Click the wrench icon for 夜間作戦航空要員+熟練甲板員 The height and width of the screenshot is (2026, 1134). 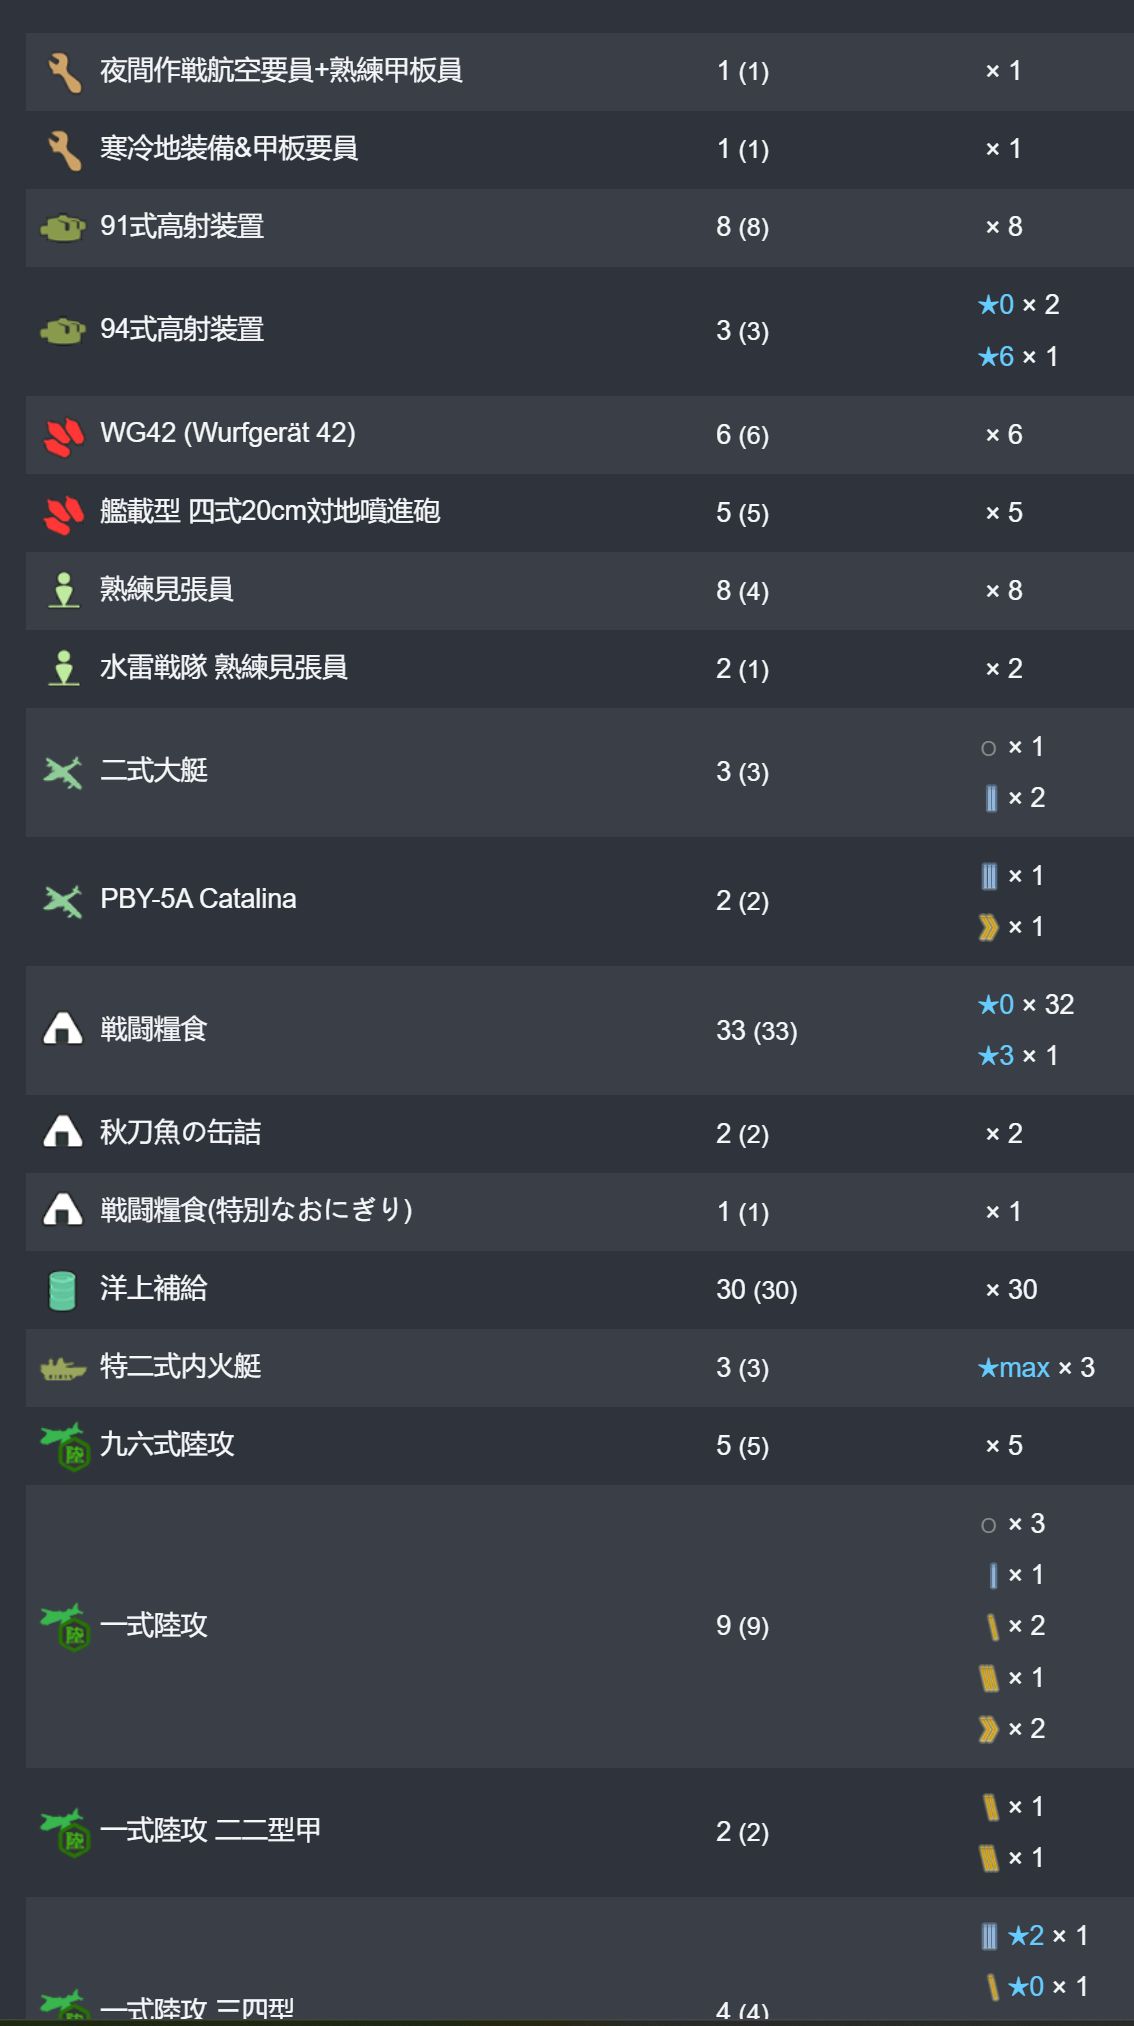(x=64, y=71)
